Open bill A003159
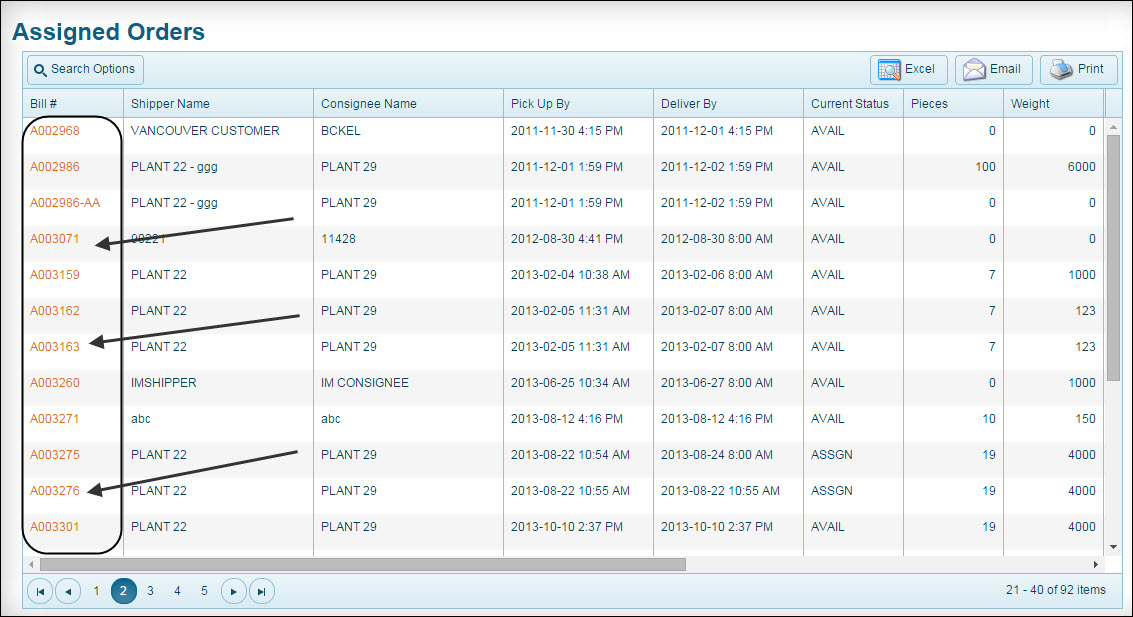This screenshot has height=617, width=1133. [x=55, y=275]
